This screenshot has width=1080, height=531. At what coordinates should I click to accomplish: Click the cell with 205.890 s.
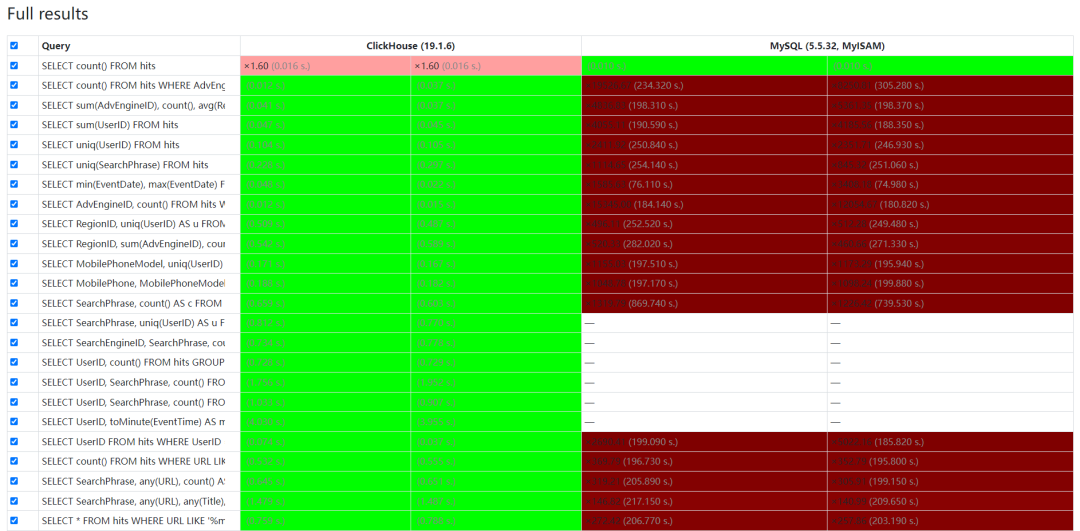pos(705,481)
